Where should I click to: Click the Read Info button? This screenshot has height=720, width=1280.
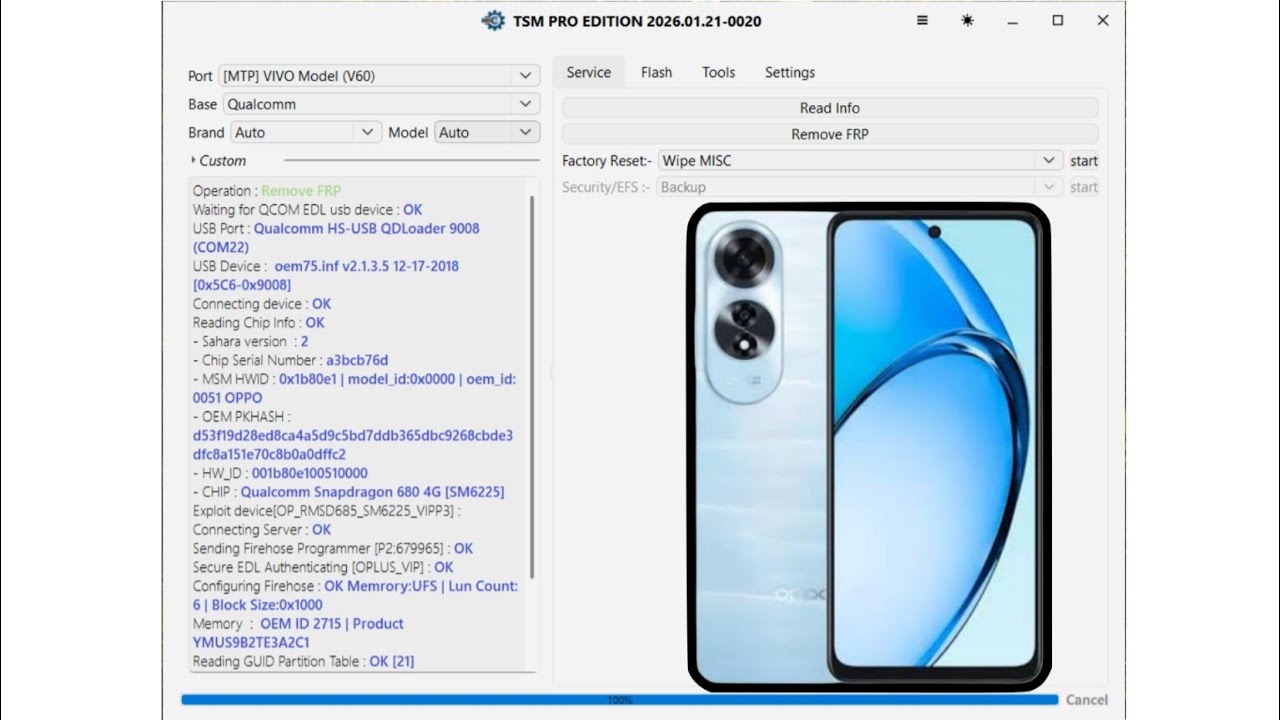(x=830, y=108)
